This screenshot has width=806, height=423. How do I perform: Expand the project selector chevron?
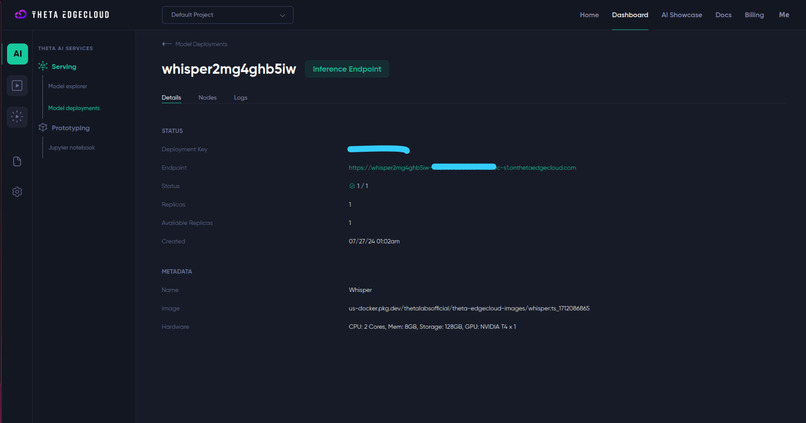pyautogui.click(x=282, y=15)
